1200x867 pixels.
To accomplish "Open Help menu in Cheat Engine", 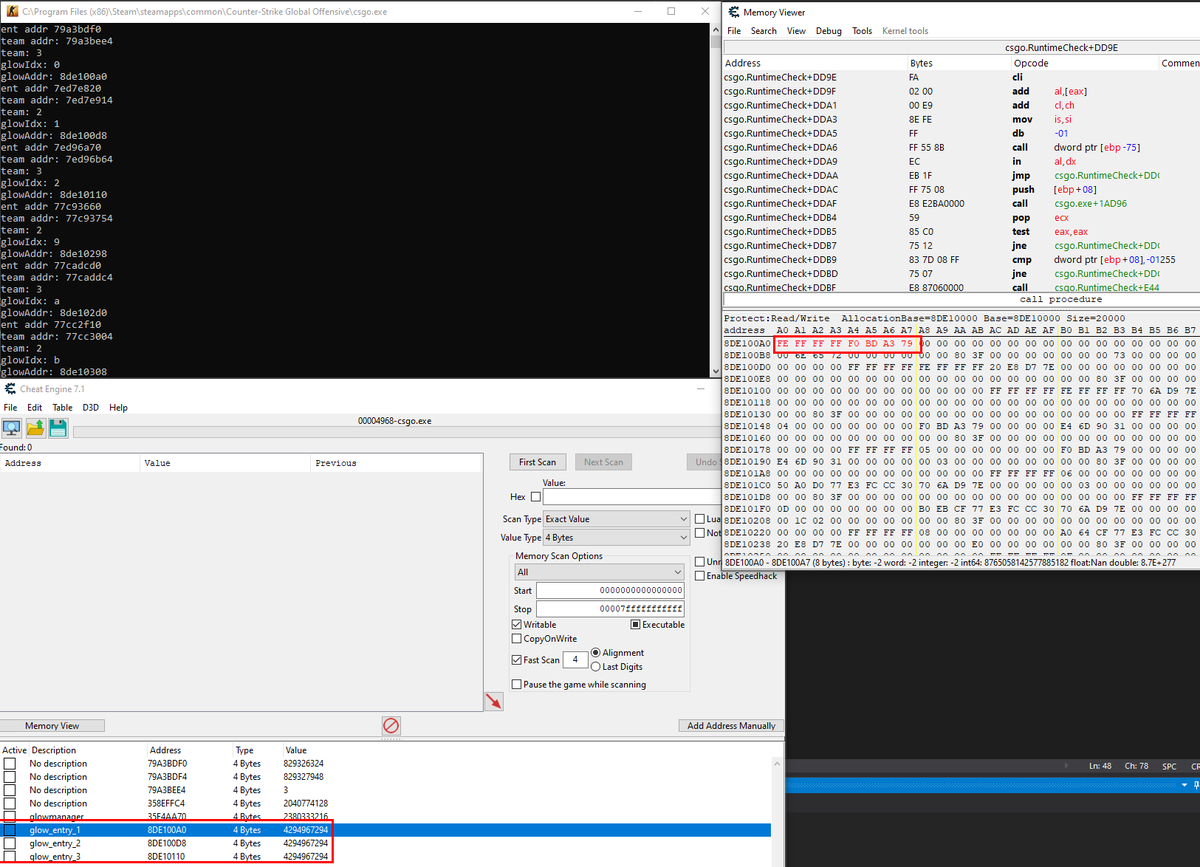I will click(x=118, y=407).
